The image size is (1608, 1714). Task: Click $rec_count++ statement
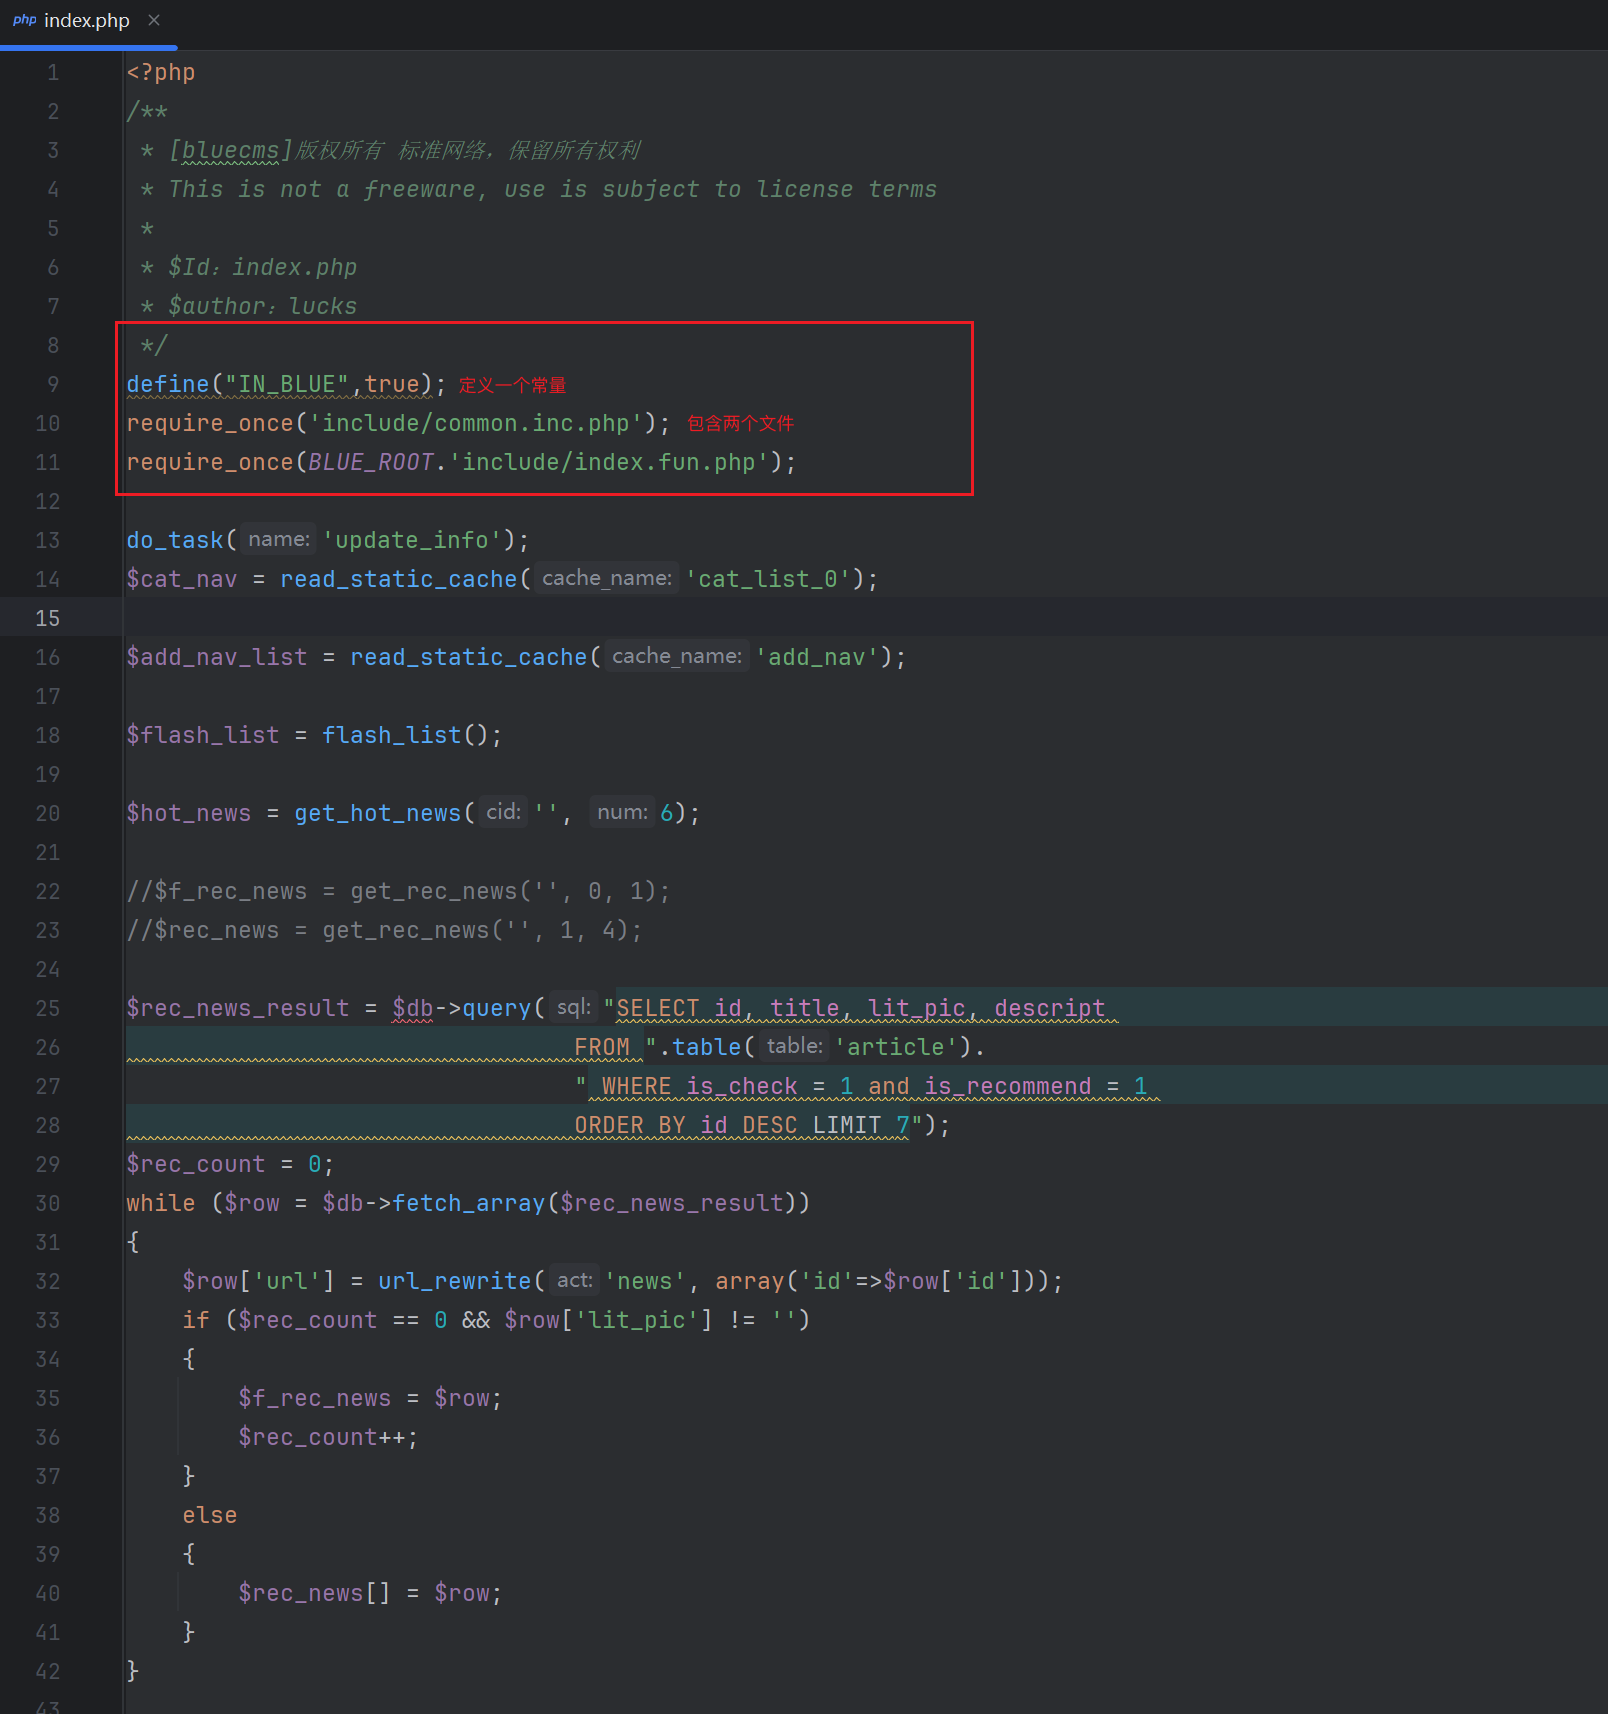click(328, 1437)
